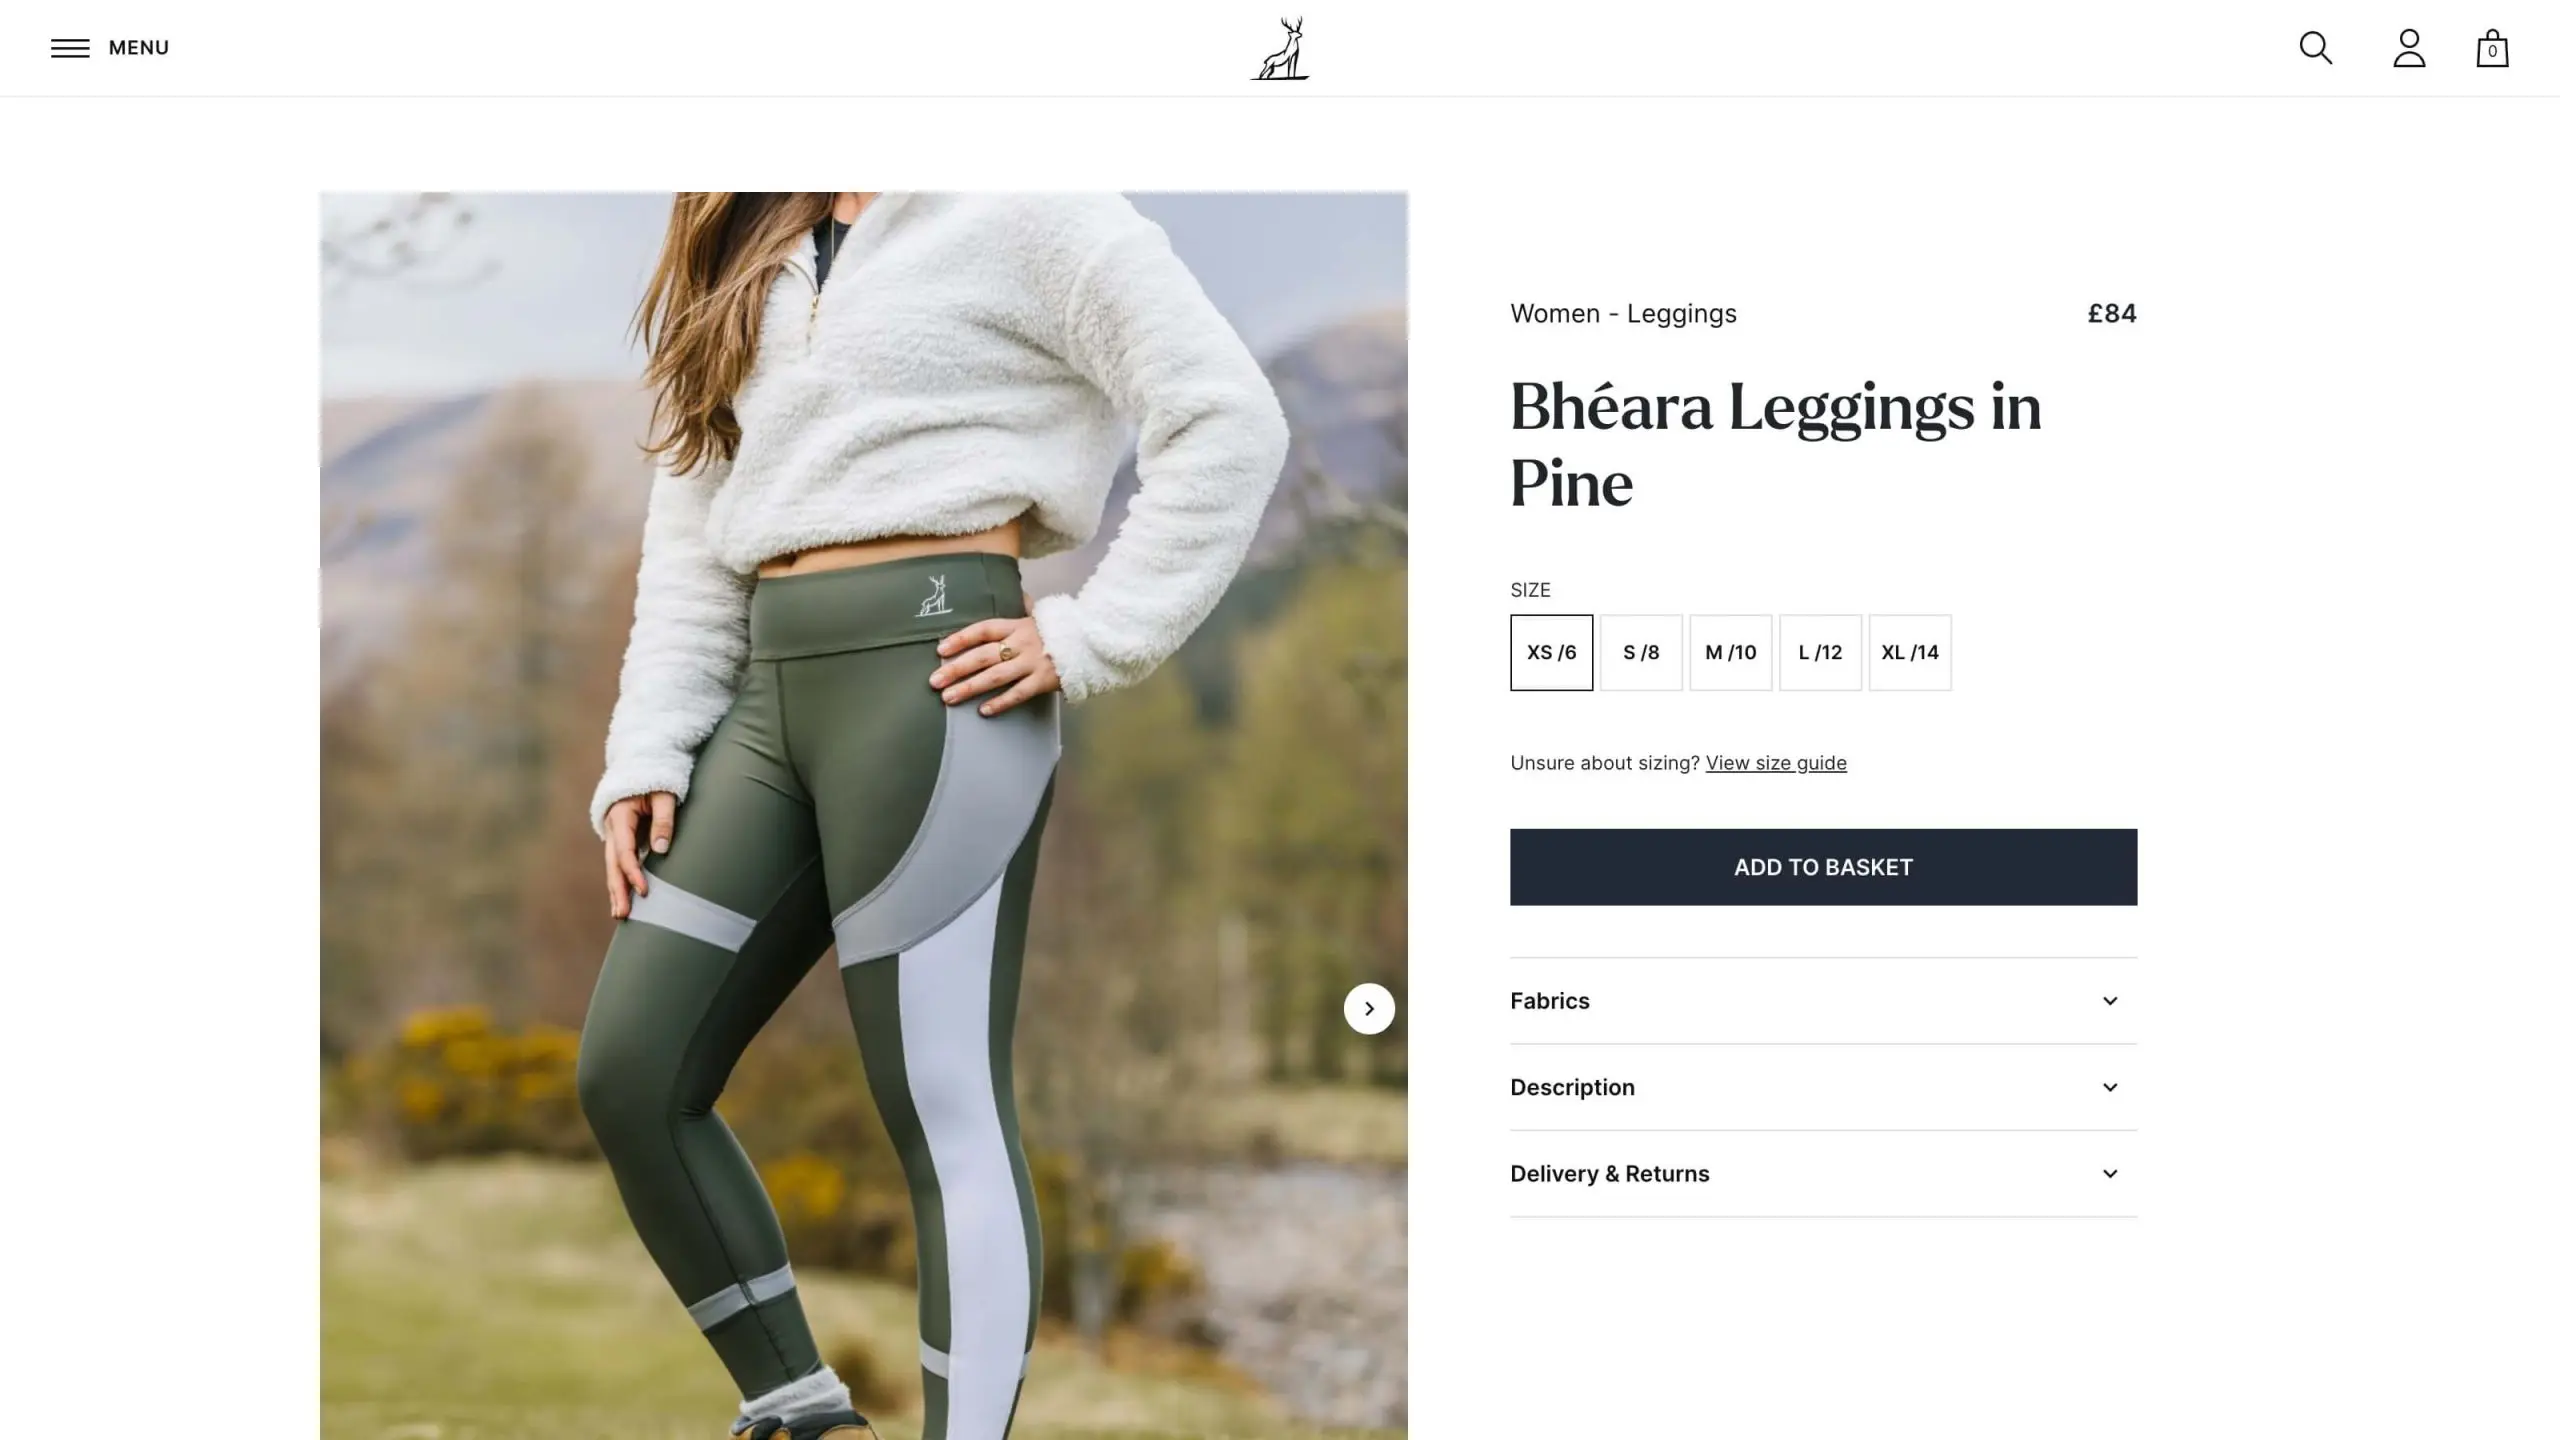
Task: Click the leggings product photo
Action: coord(864,816)
